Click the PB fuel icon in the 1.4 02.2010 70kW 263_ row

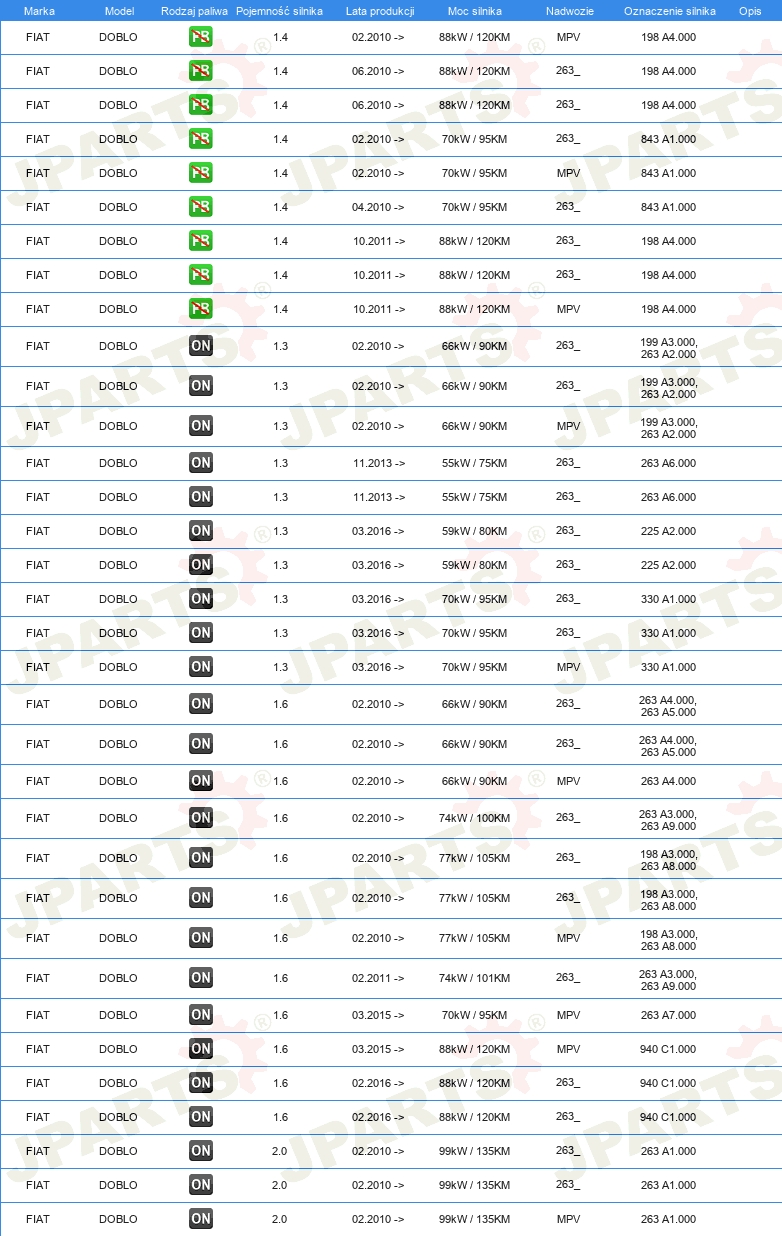coord(200,139)
